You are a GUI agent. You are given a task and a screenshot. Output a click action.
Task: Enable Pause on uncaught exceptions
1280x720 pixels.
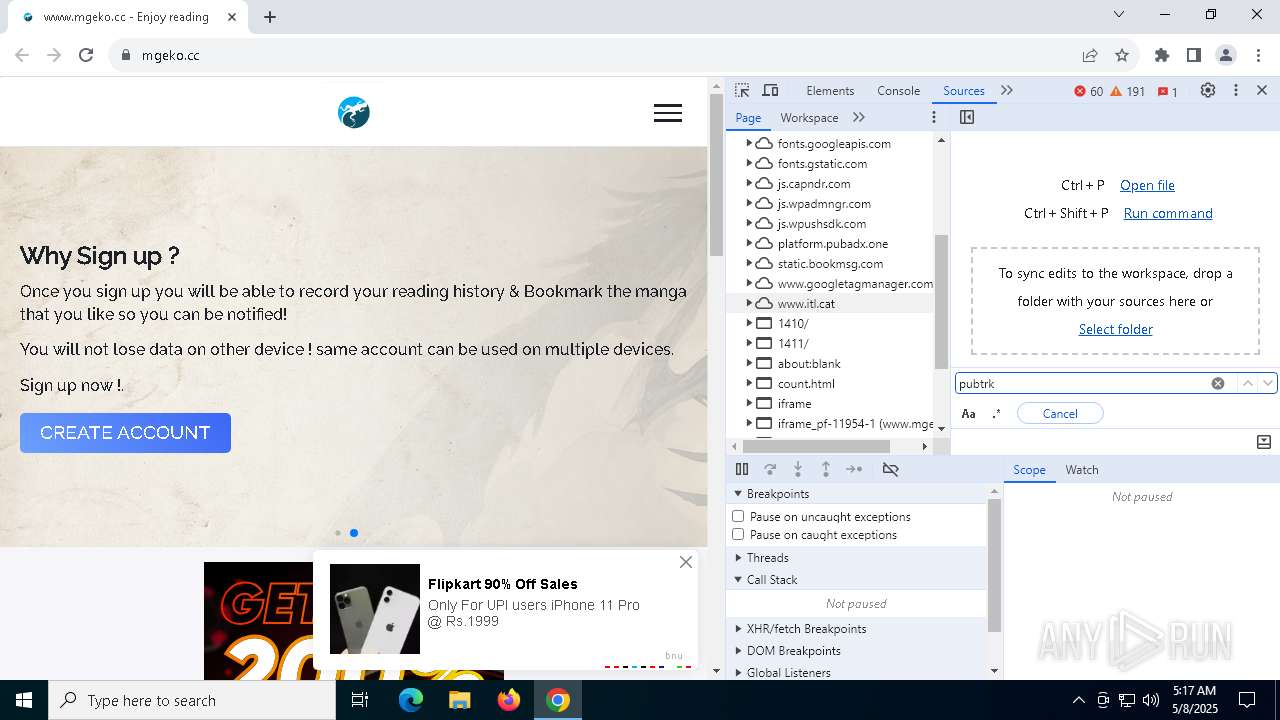(738, 516)
